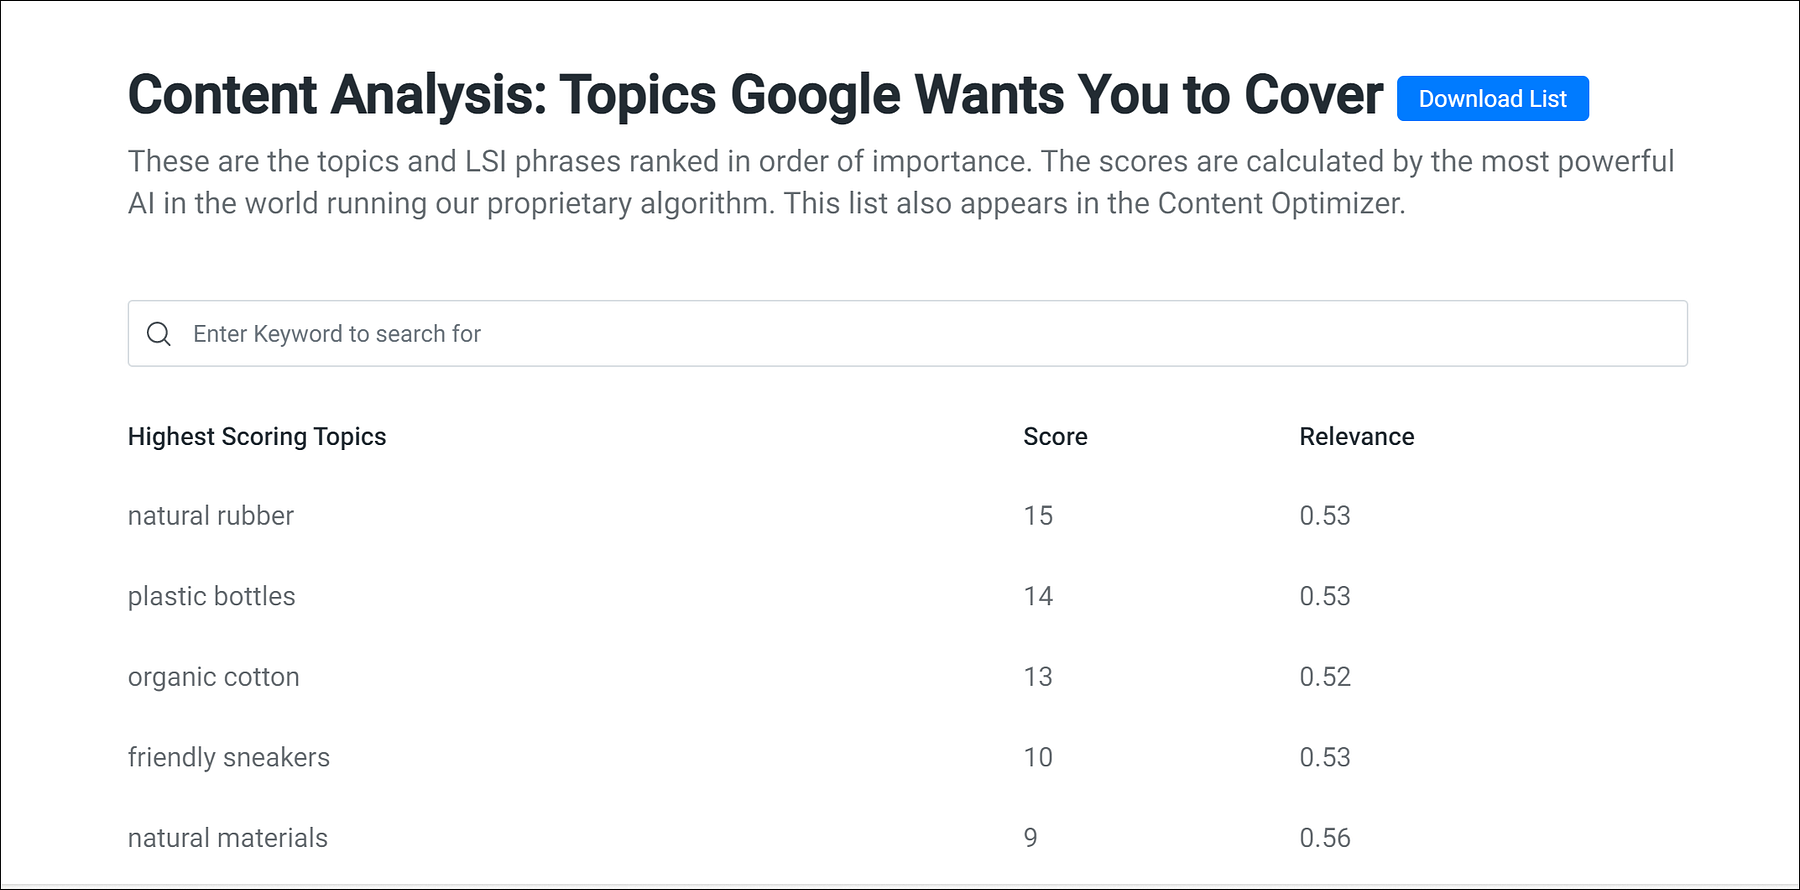Click the magnifier search icon
The height and width of the screenshot is (890, 1800).
[x=159, y=334]
